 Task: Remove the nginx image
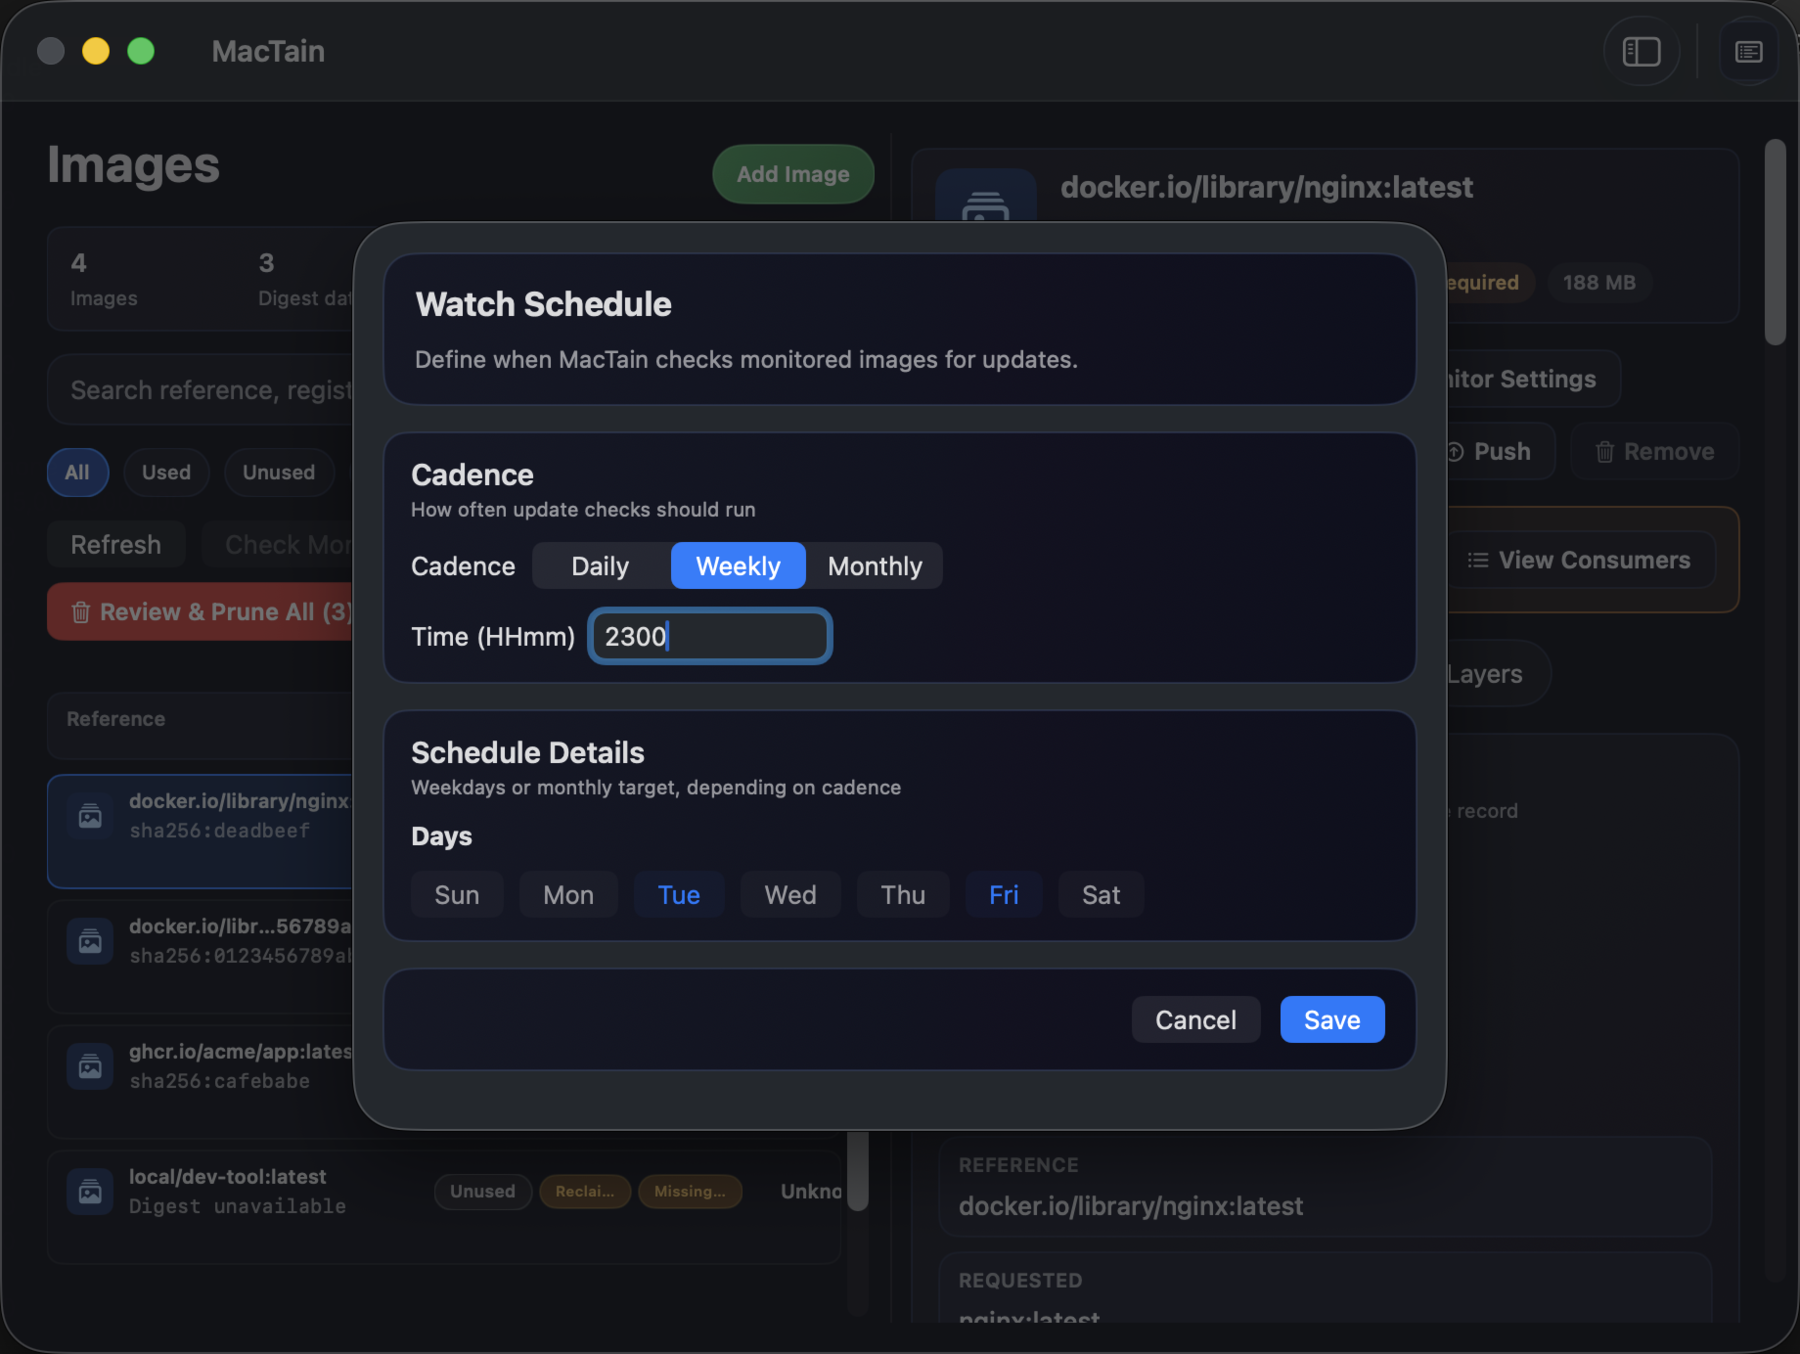click(x=1654, y=451)
